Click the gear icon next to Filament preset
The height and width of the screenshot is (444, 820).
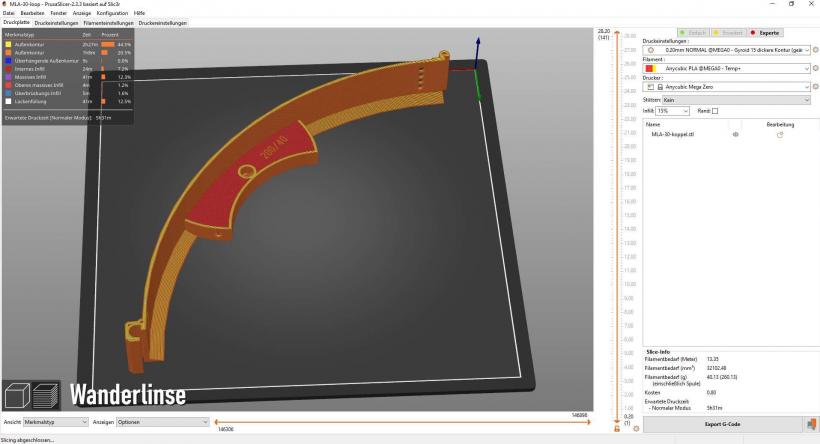[x=815, y=68]
